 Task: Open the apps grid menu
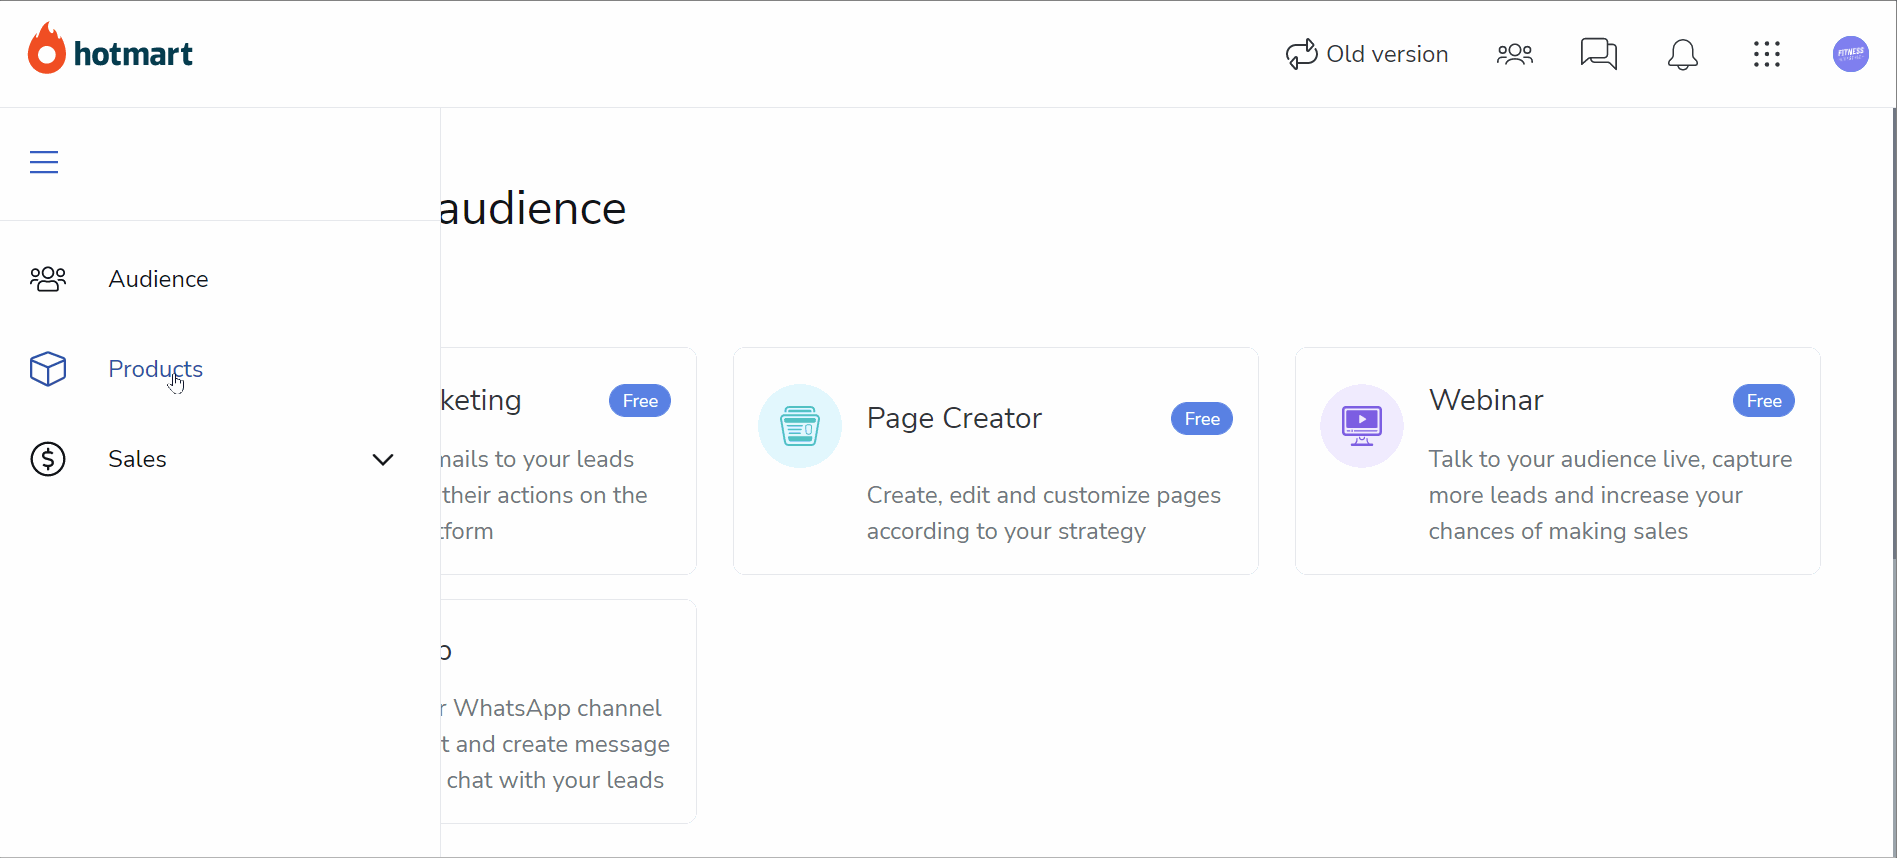(1767, 54)
